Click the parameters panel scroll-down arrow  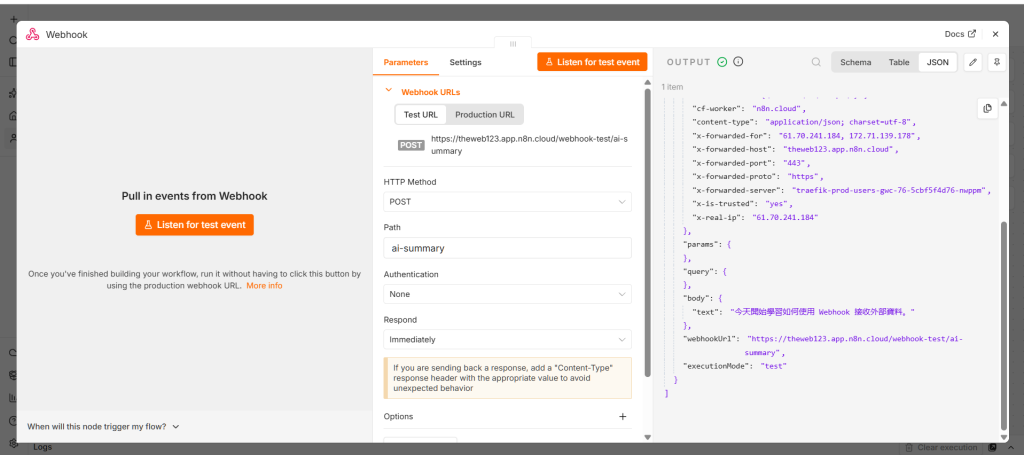tap(647, 437)
